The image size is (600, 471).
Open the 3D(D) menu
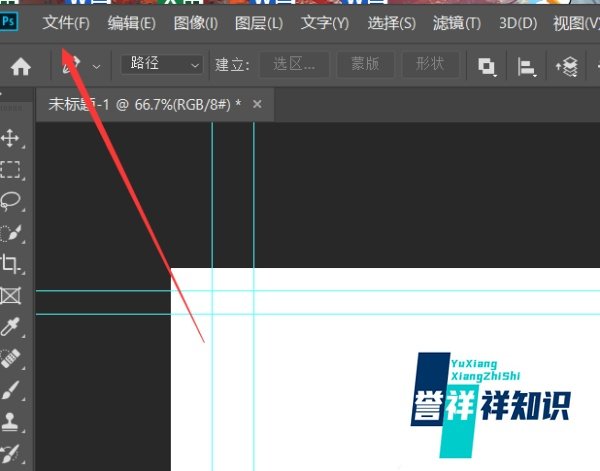(x=518, y=23)
